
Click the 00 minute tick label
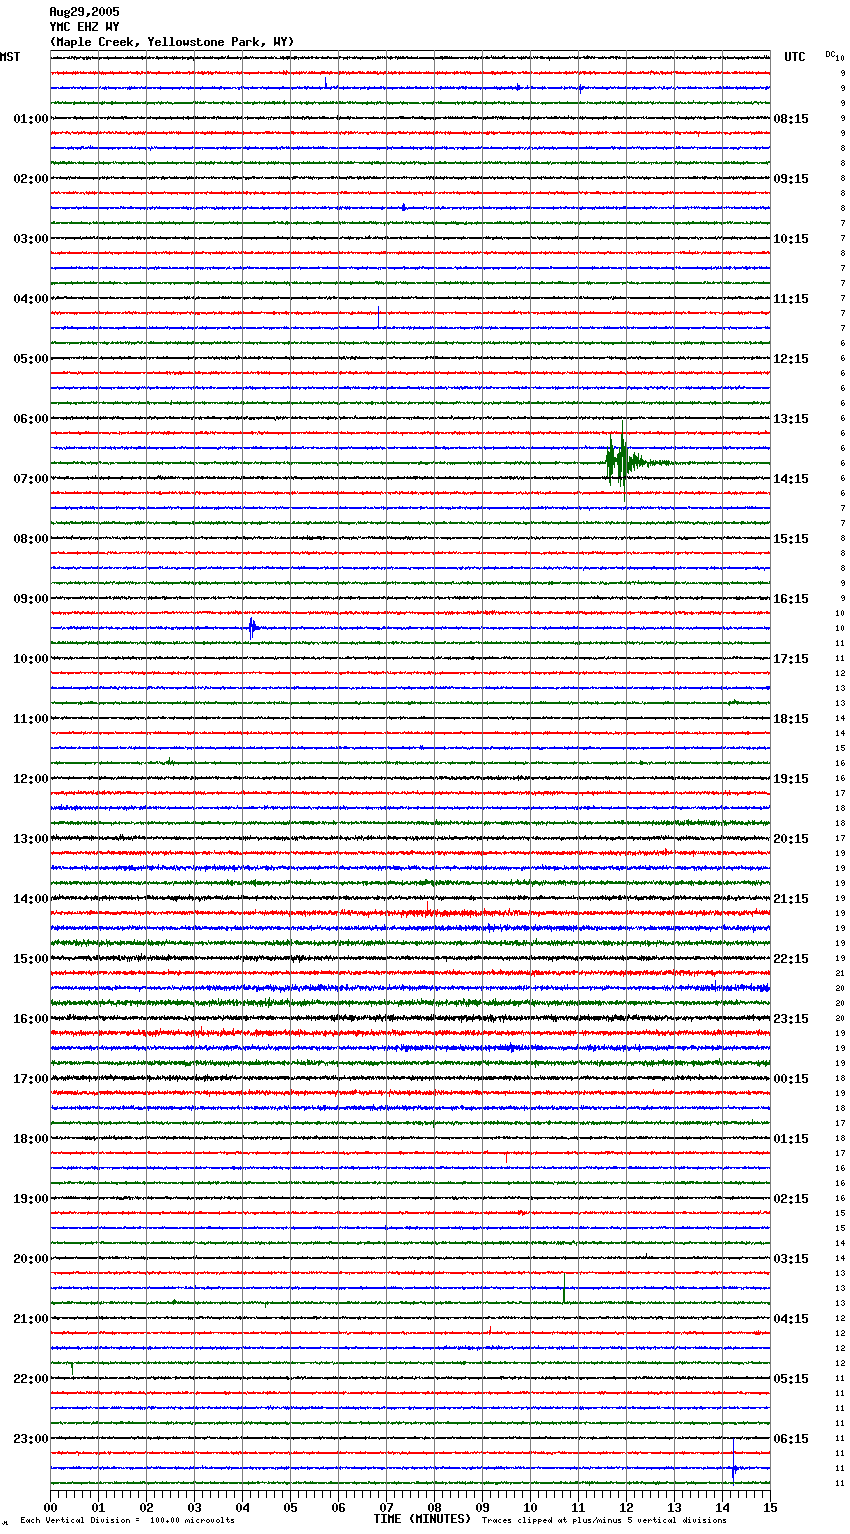click(x=50, y=1507)
